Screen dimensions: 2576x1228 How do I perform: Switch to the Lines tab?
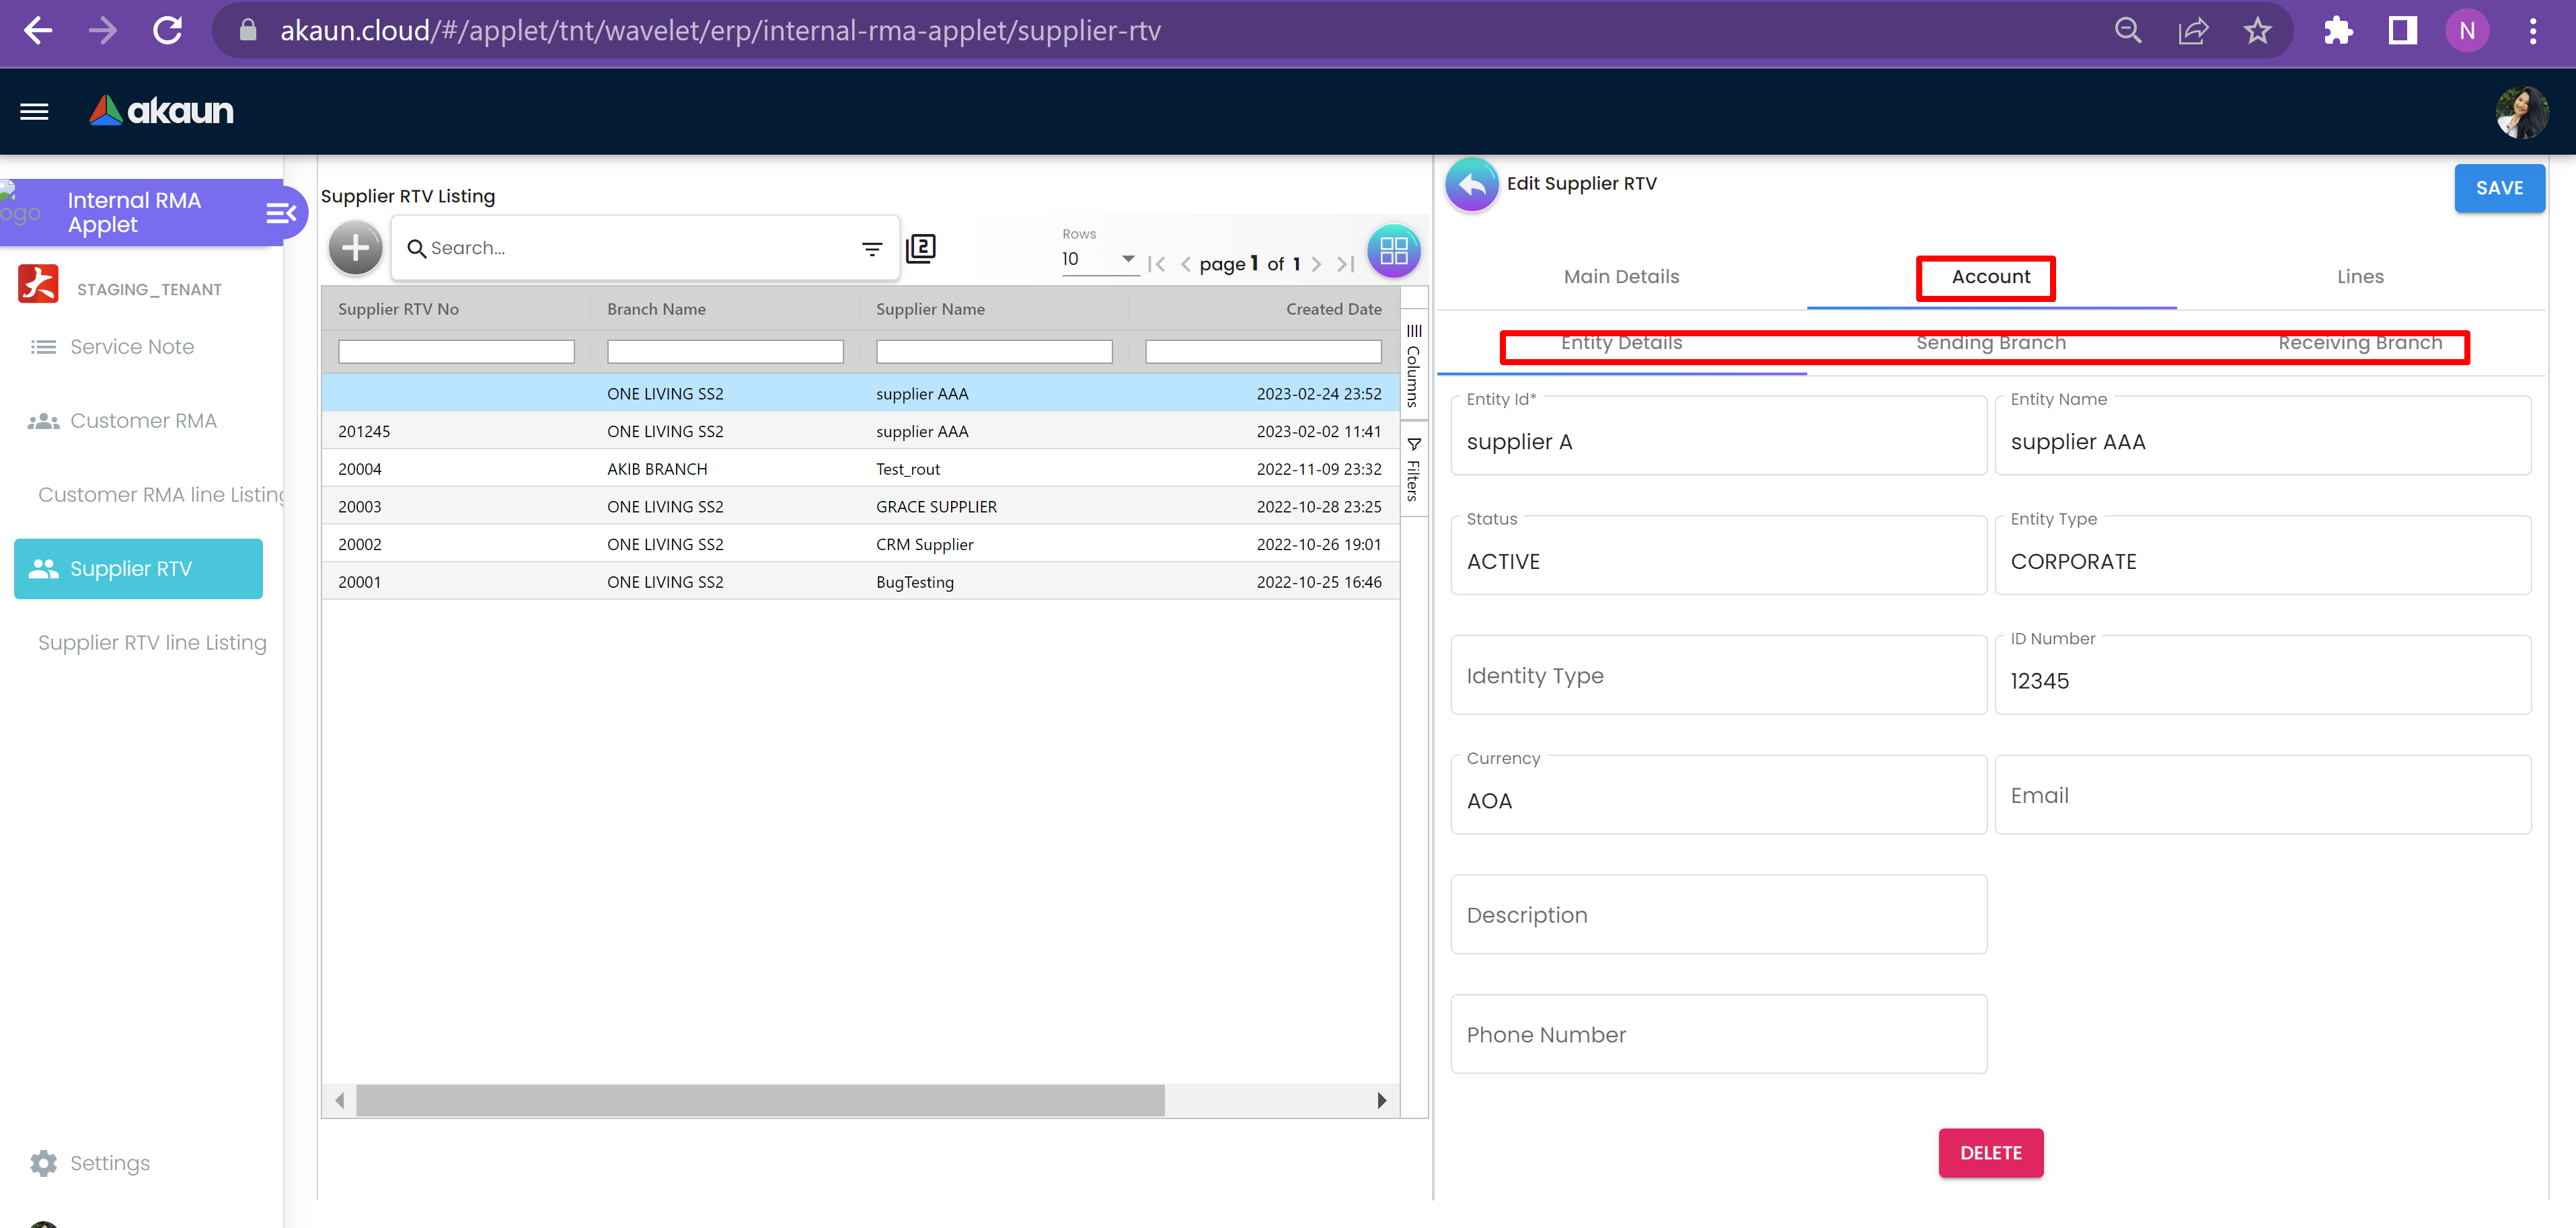(2359, 277)
